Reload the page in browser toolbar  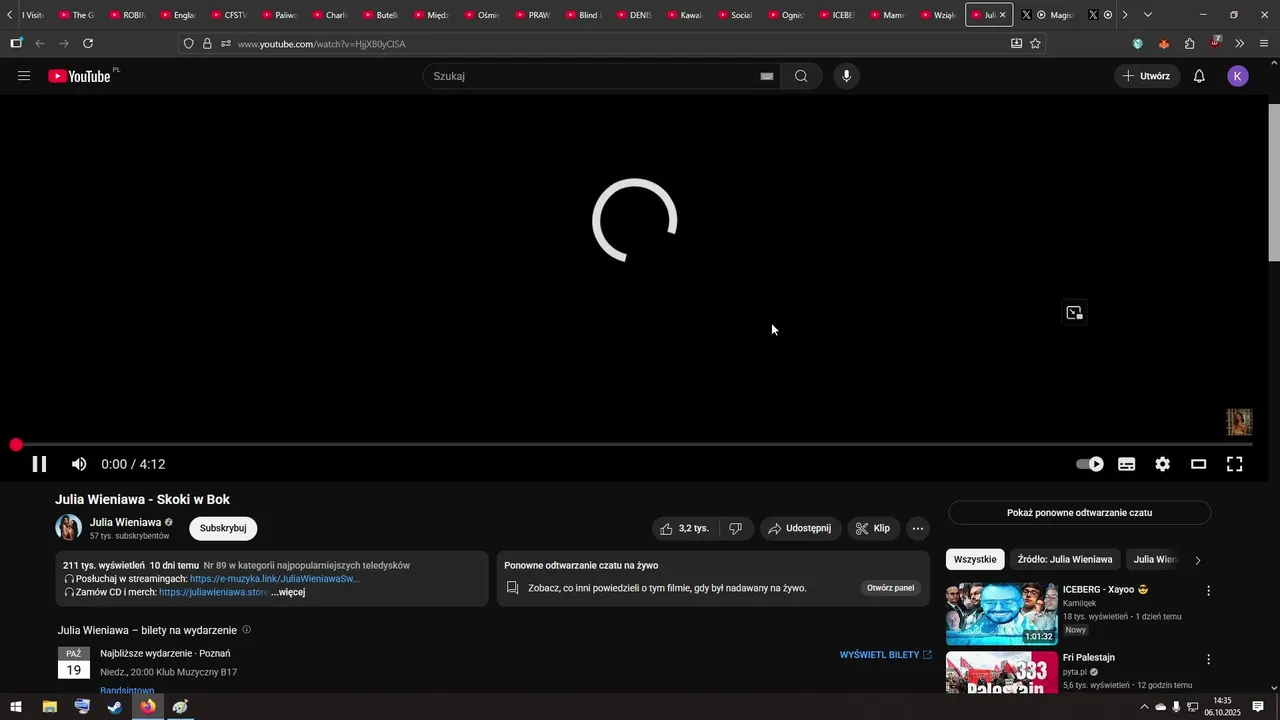(x=88, y=43)
